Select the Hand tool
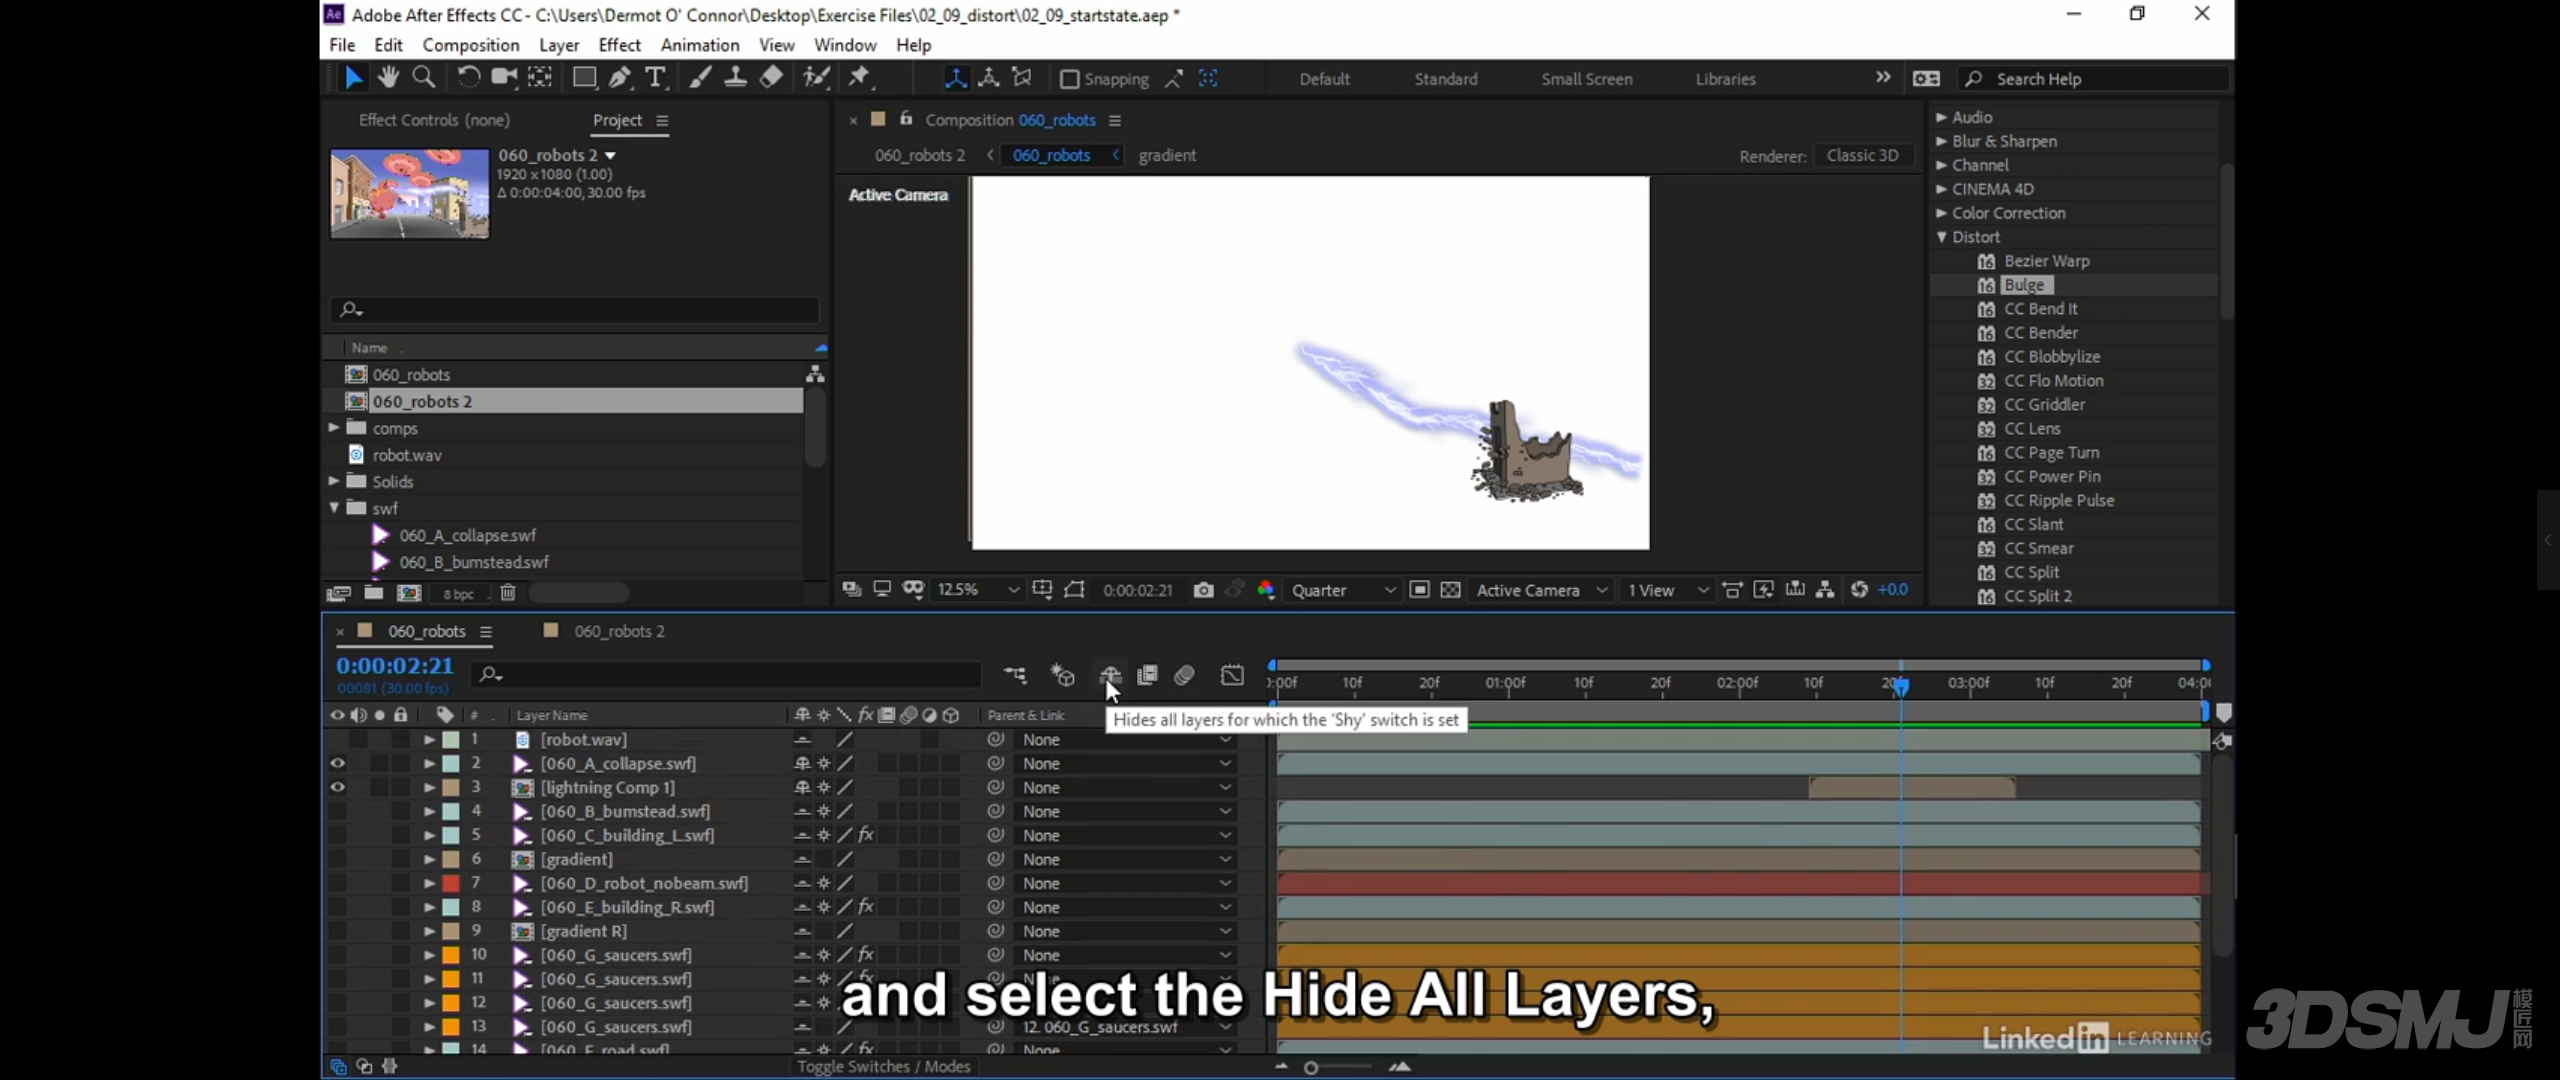 (388, 78)
